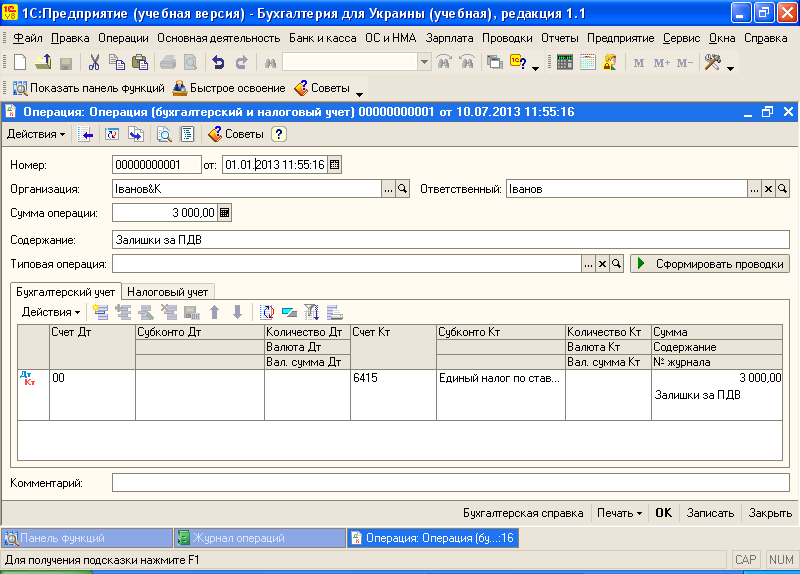The width and height of the screenshot is (800, 574).
Task: Click the Содержание input field
Action: 451,240
